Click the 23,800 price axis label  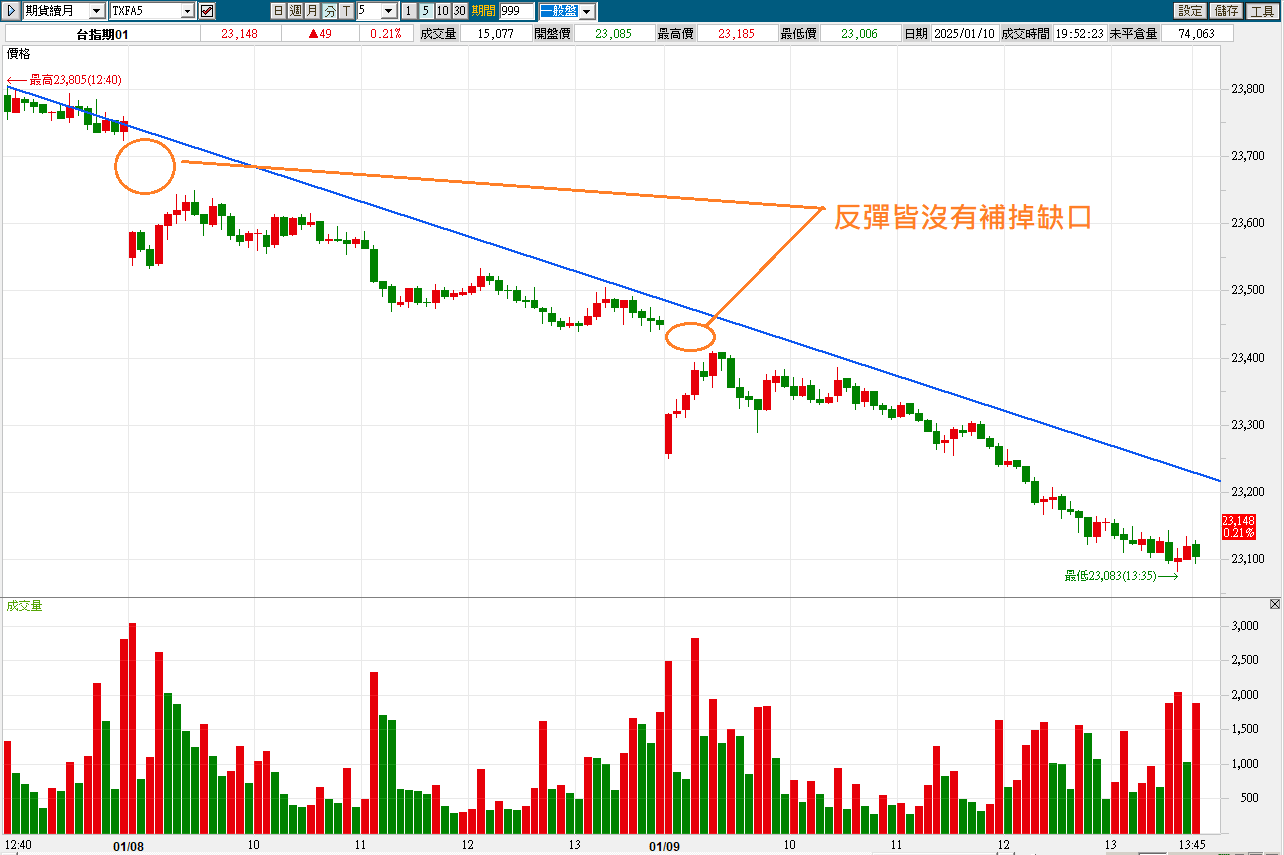click(x=1246, y=89)
